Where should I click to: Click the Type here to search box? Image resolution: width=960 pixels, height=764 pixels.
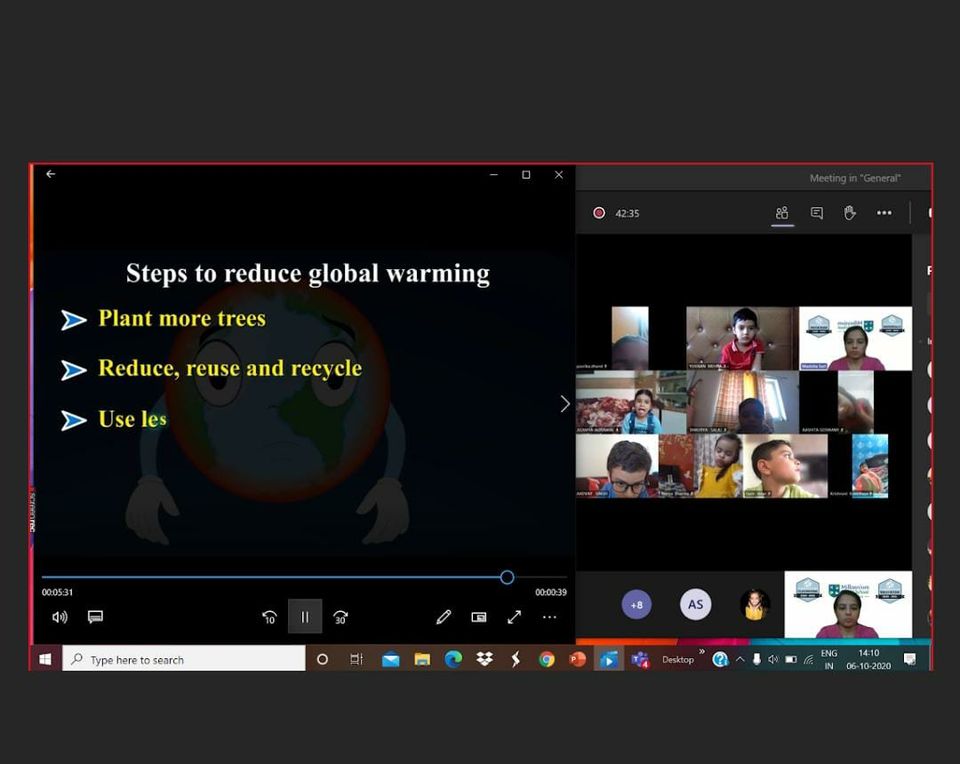click(185, 660)
